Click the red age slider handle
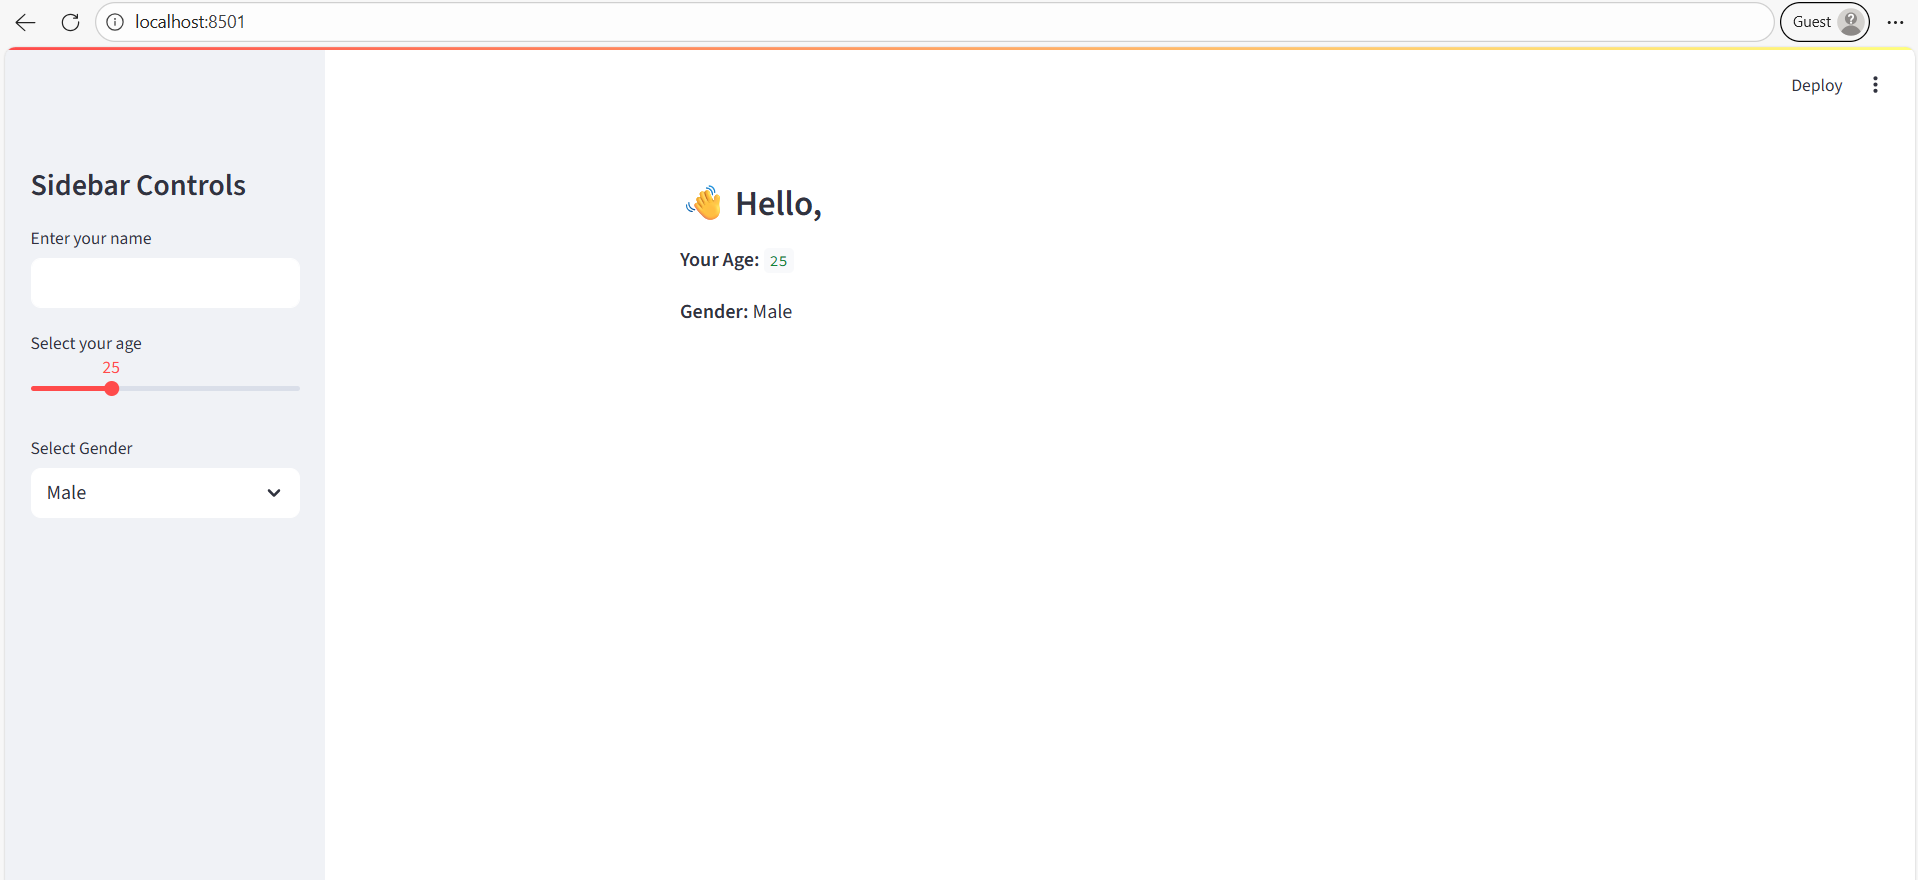The image size is (1918, 880). pos(112,389)
